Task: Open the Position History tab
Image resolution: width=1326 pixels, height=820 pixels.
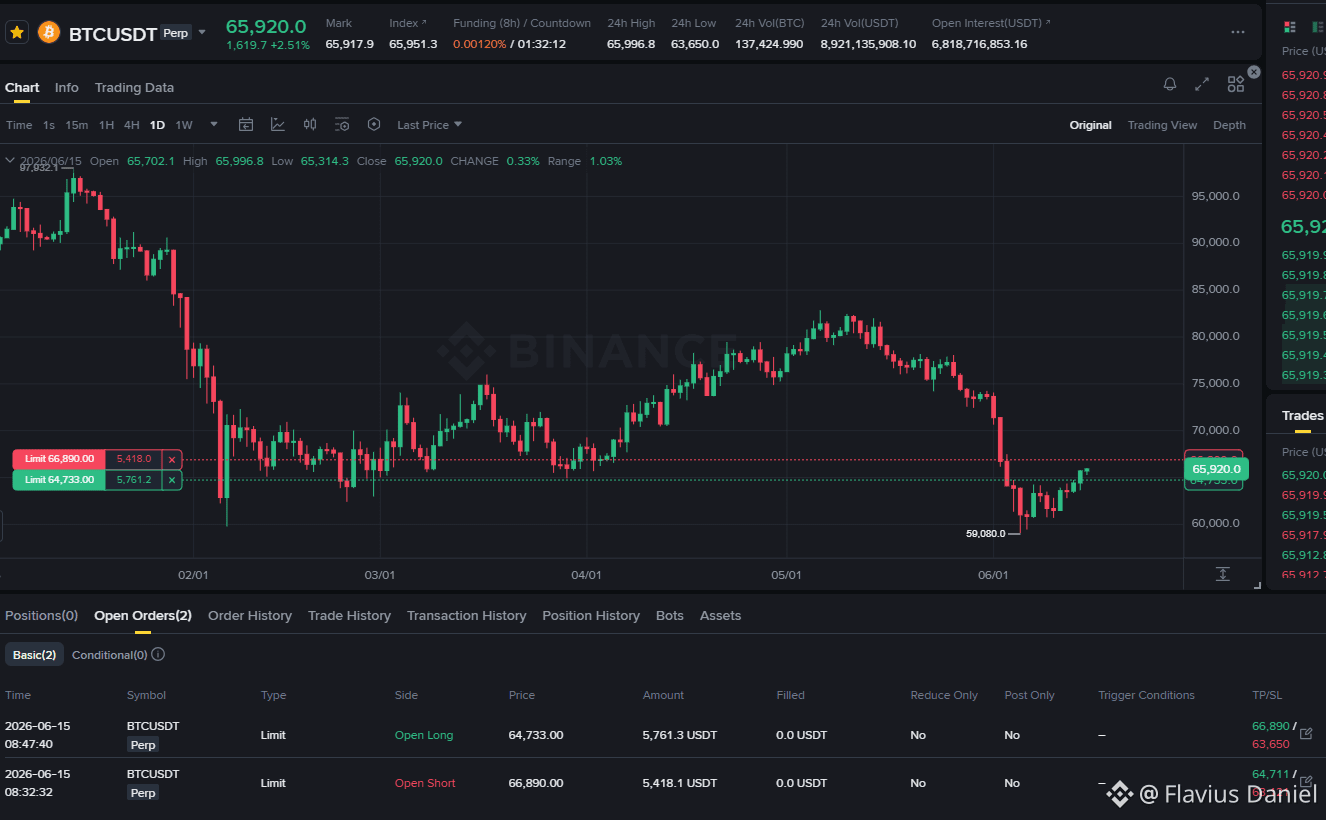Action: click(x=591, y=616)
